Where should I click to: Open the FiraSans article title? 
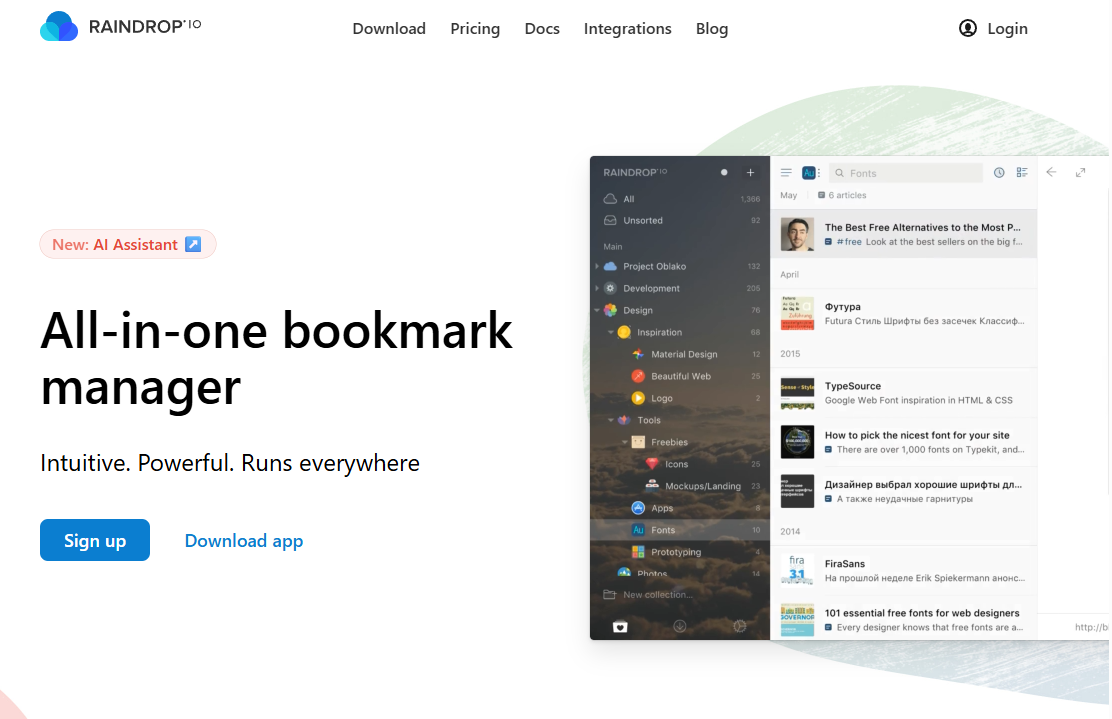pos(845,564)
